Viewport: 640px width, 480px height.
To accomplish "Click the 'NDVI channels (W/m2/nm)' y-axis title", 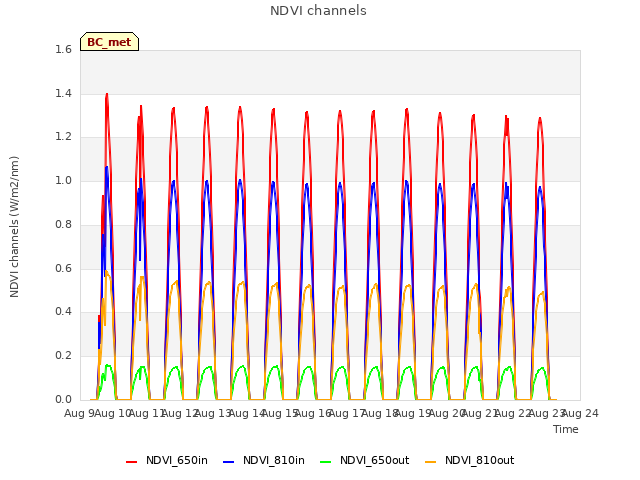I will (14, 227).
